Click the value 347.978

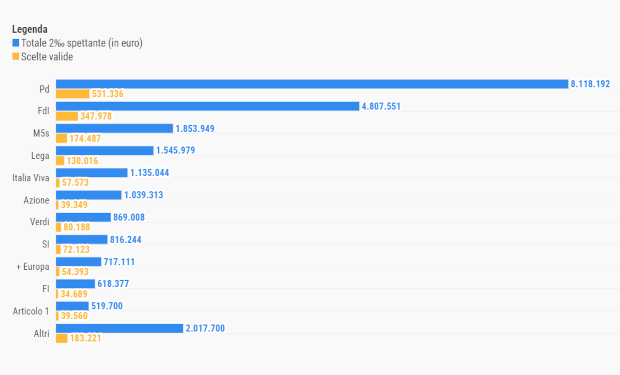(96, 116)
